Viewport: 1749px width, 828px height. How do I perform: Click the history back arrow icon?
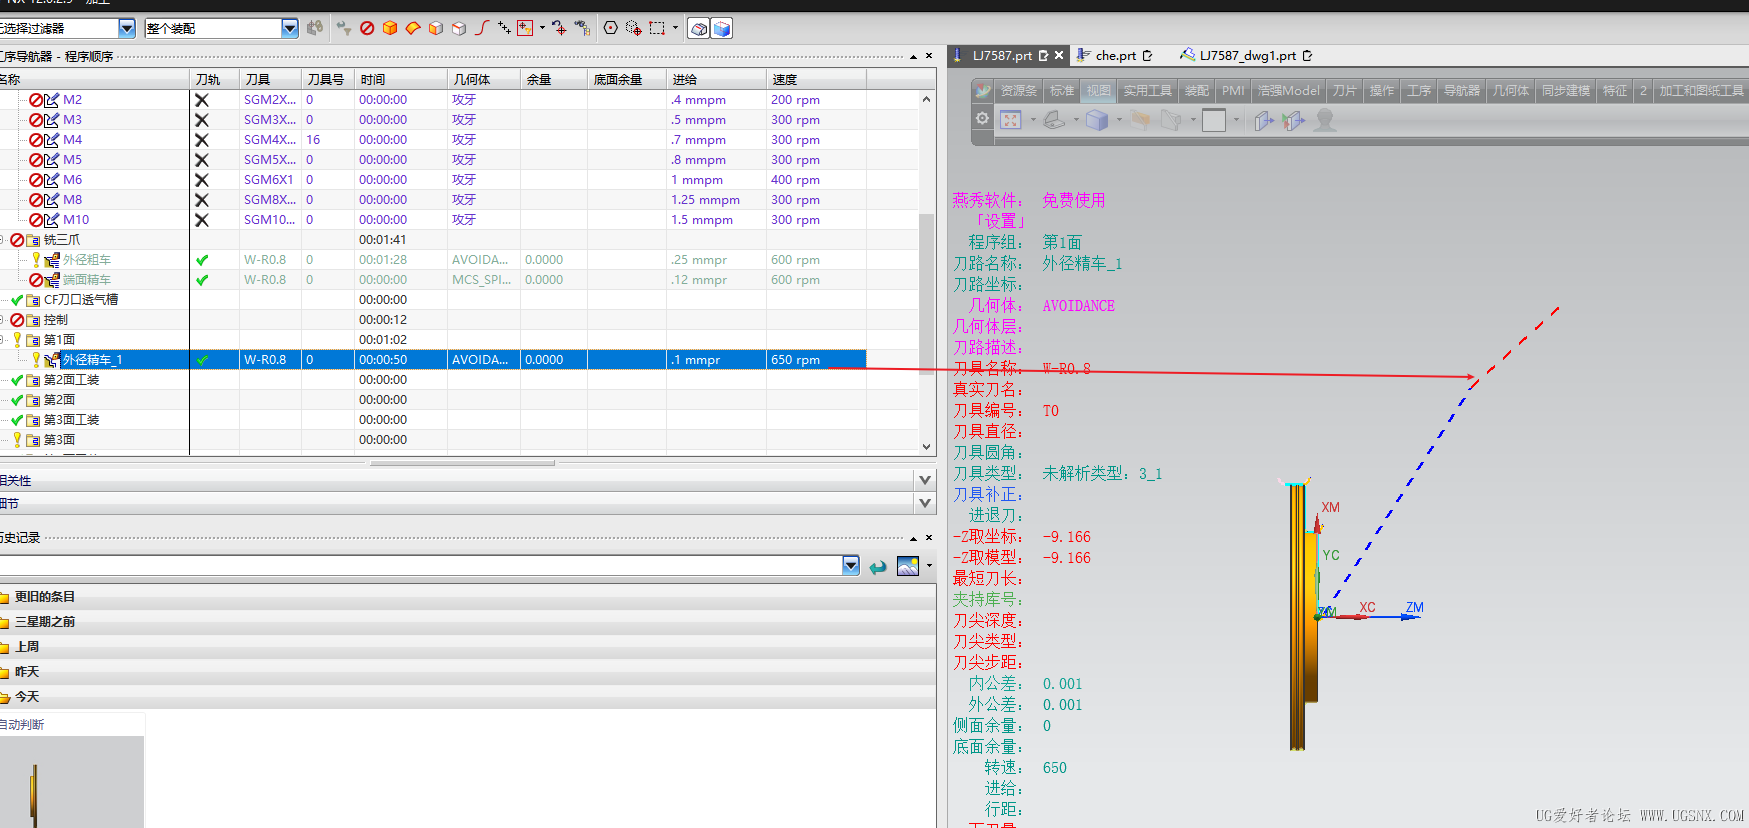click(x=878, y=567)
